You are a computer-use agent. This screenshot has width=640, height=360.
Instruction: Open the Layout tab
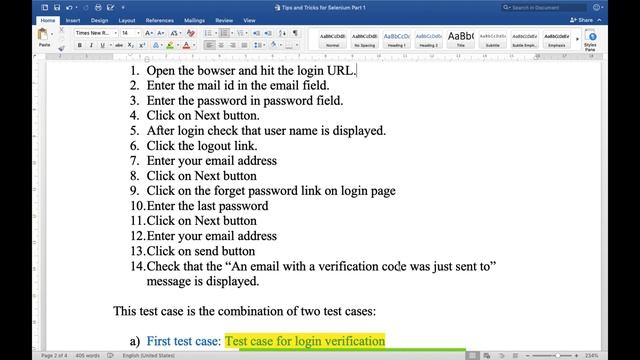pyautogui.click(x=127, y=20)
